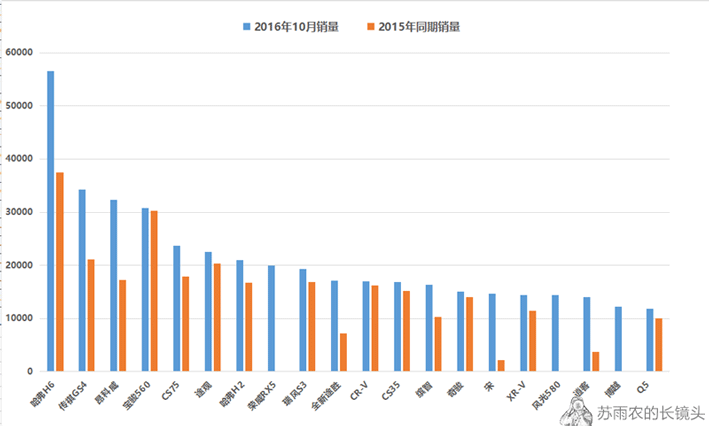
Task: Click the 20000 y-axis label
Action: click(19, 265)
